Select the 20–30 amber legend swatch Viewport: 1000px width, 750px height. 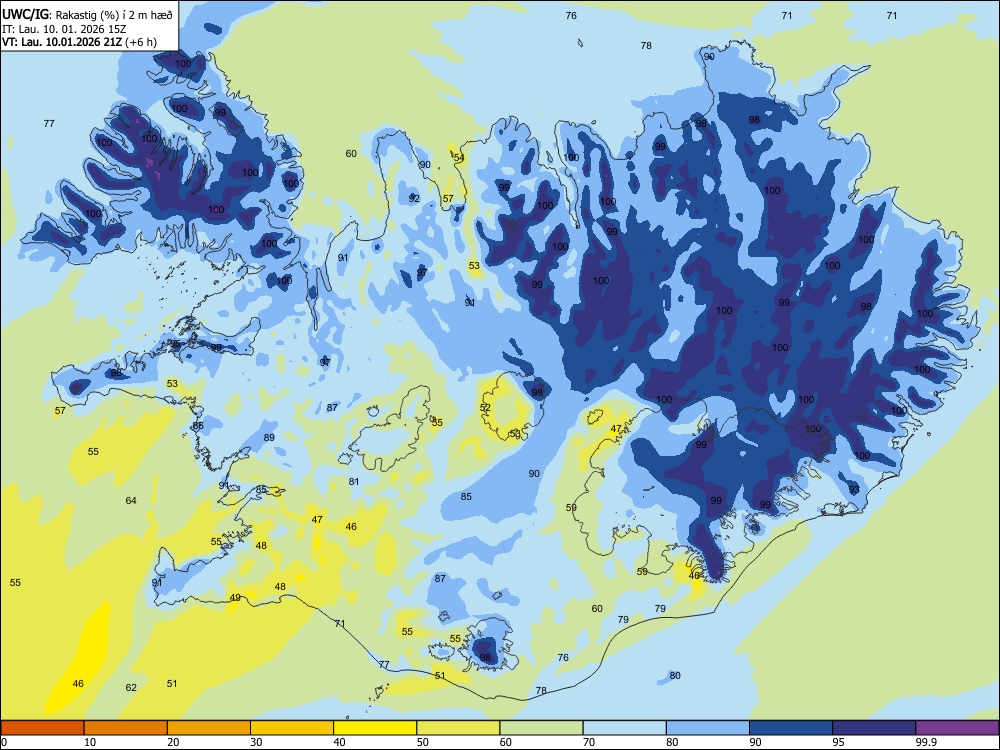click(209, 728)
